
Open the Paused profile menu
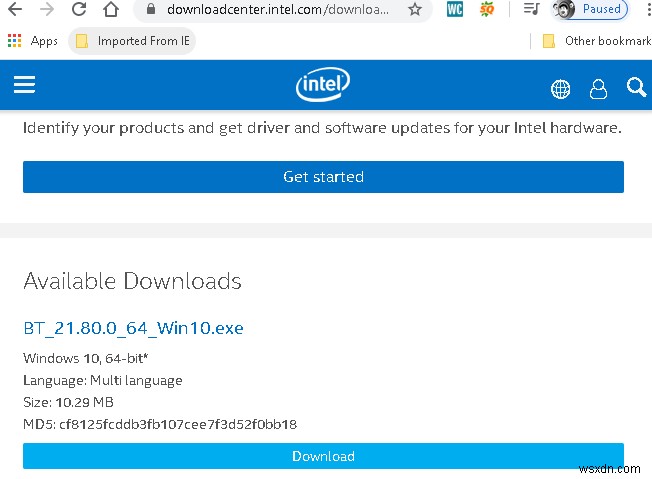590,9
